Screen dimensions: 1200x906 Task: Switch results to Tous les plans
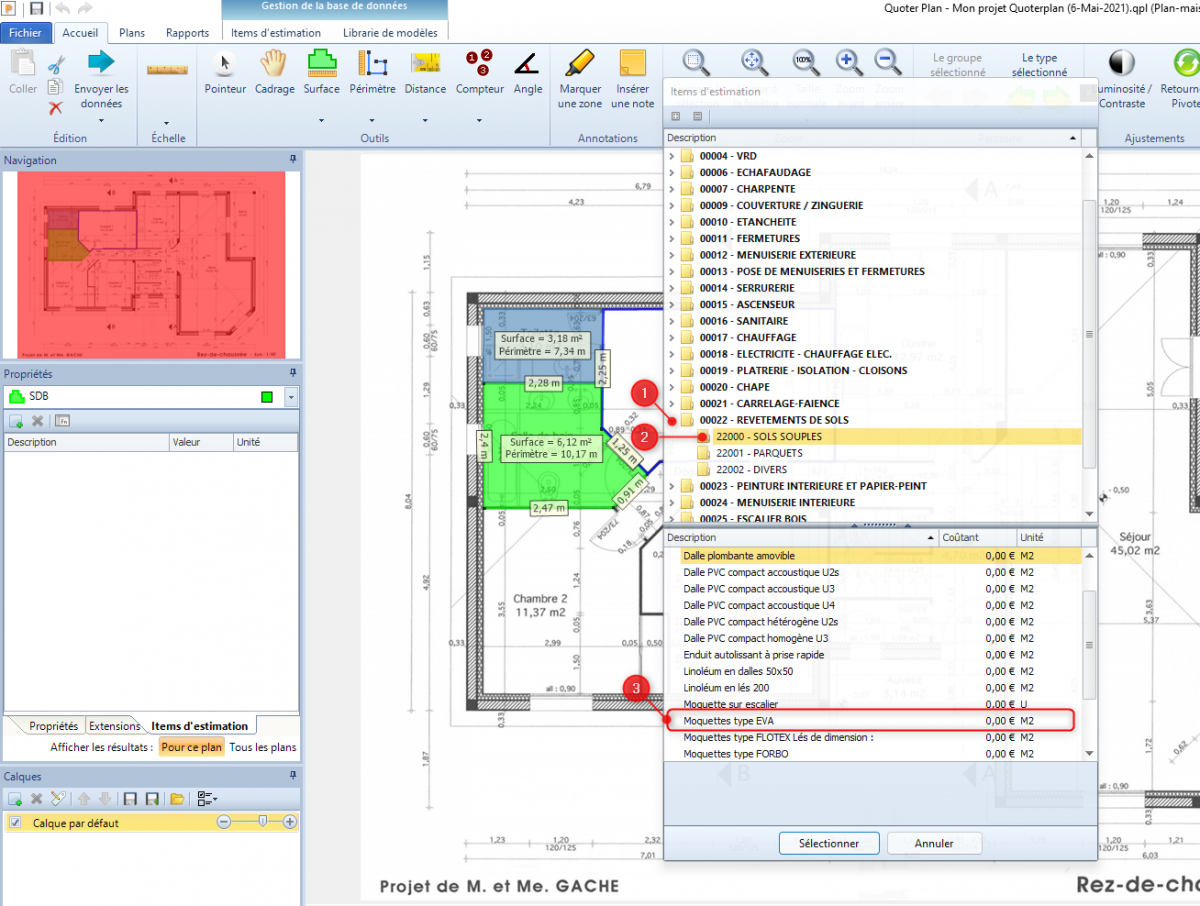262,747
